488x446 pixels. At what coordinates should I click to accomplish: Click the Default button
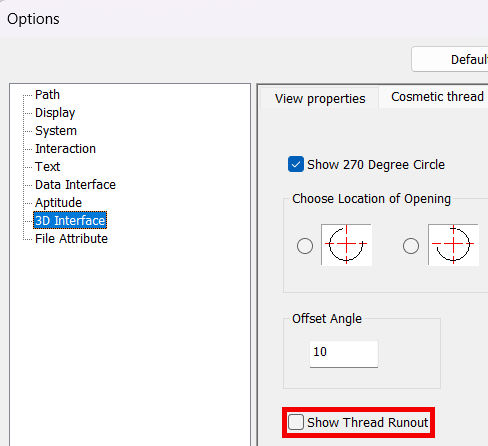[x=450, y=59]
